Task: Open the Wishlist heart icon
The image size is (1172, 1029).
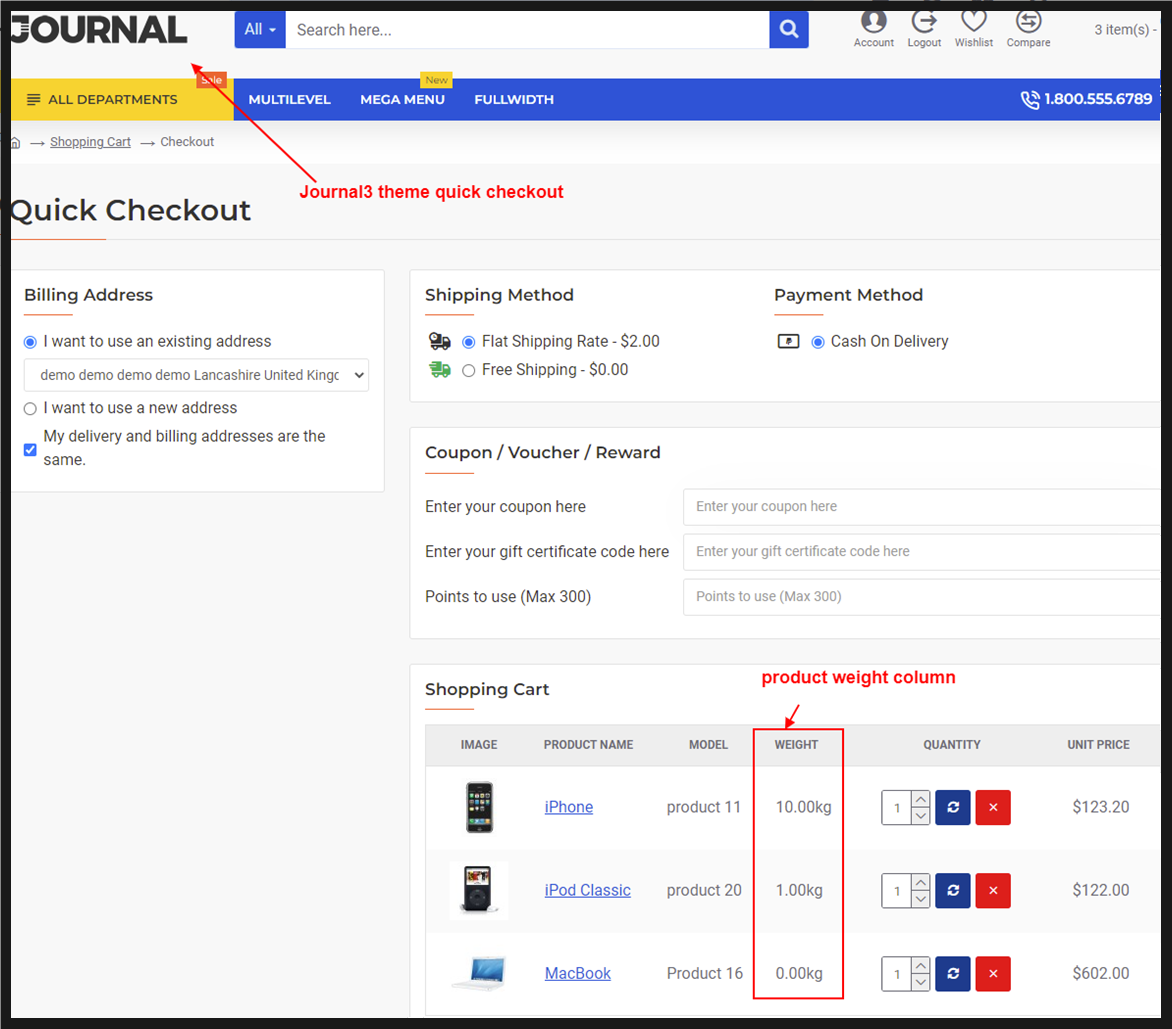Action: coord(973,23)
